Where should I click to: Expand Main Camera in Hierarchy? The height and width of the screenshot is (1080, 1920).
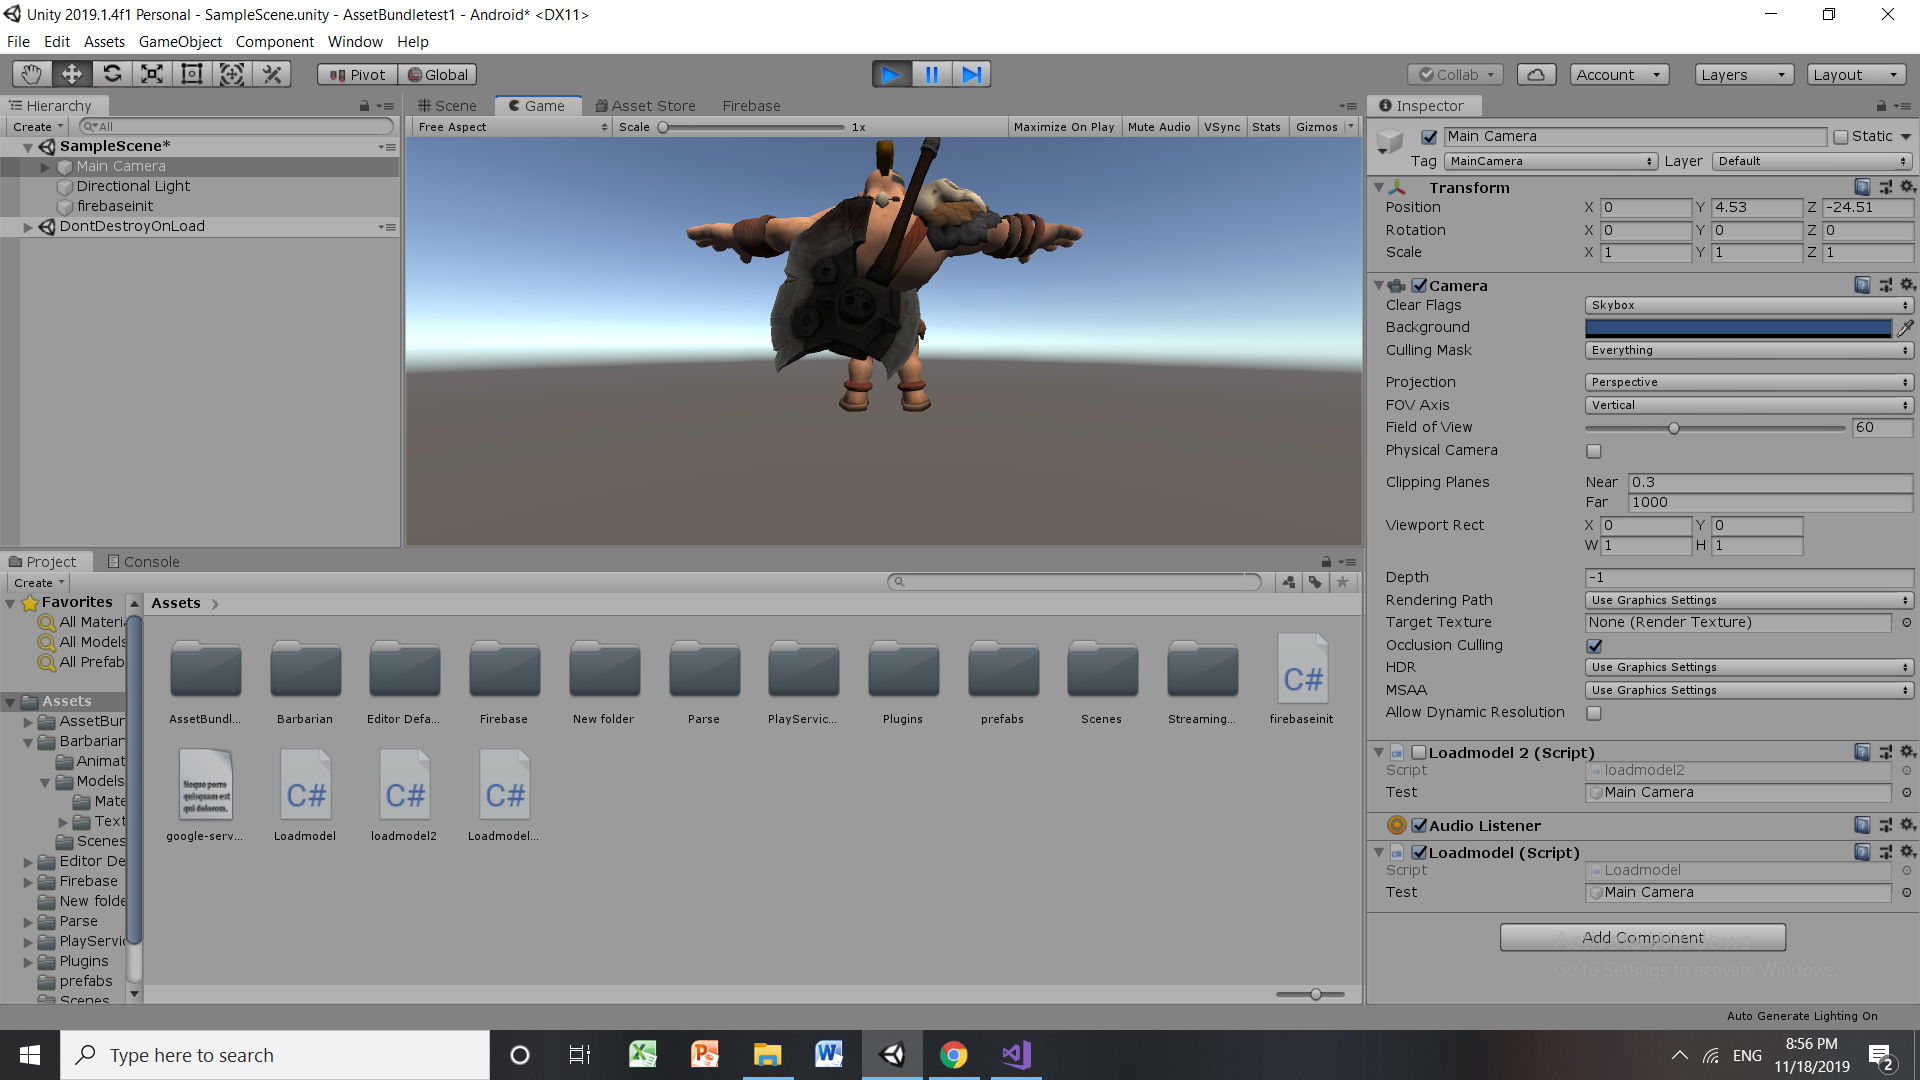pyautogui.click(x=45, y=167)
